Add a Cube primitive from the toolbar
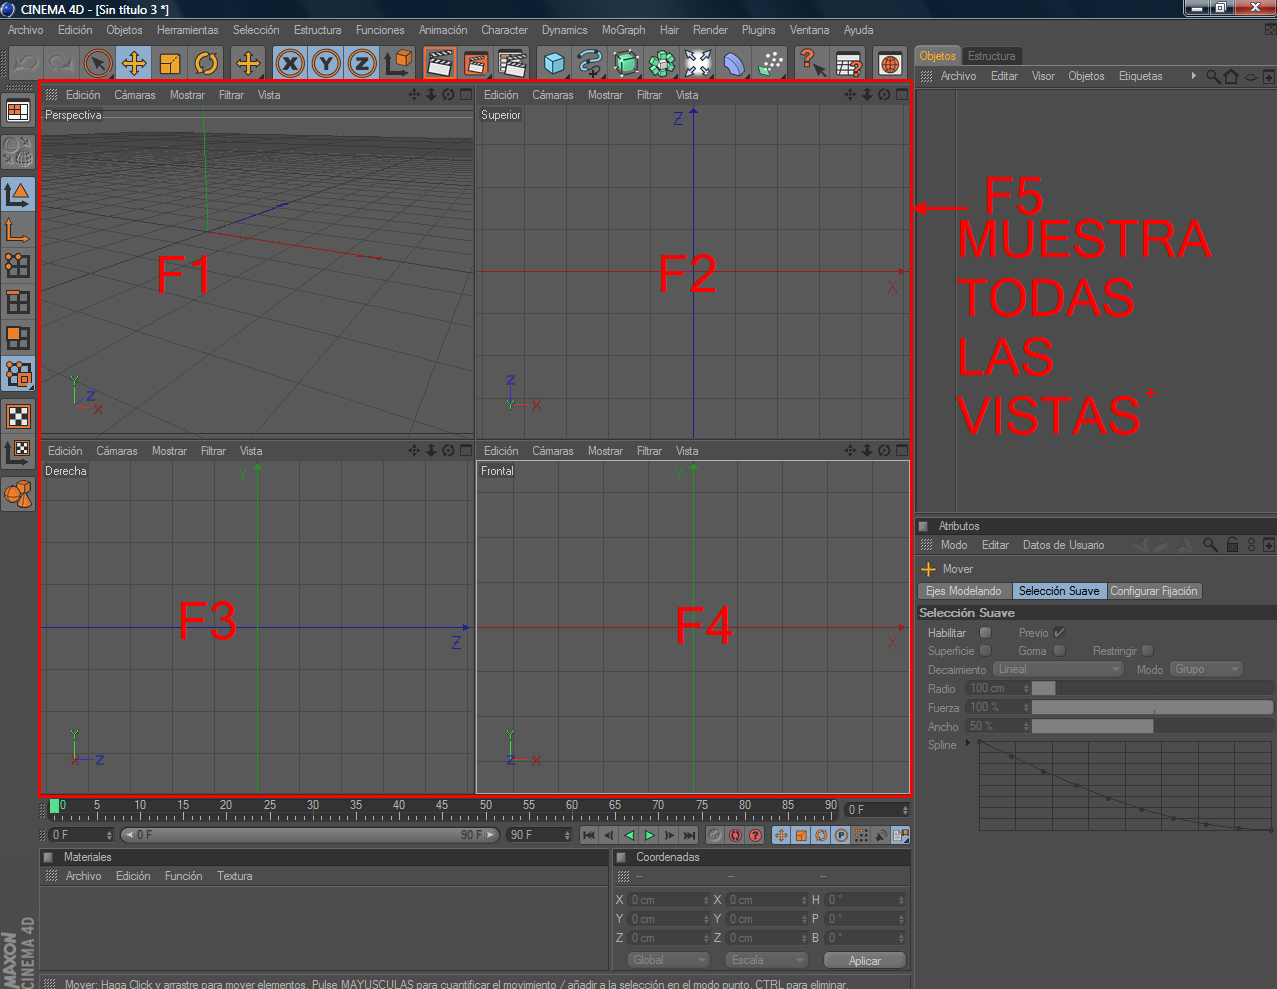Viewport: 1277px width, 989px height. pyautogui.click(x=553, y=62)
